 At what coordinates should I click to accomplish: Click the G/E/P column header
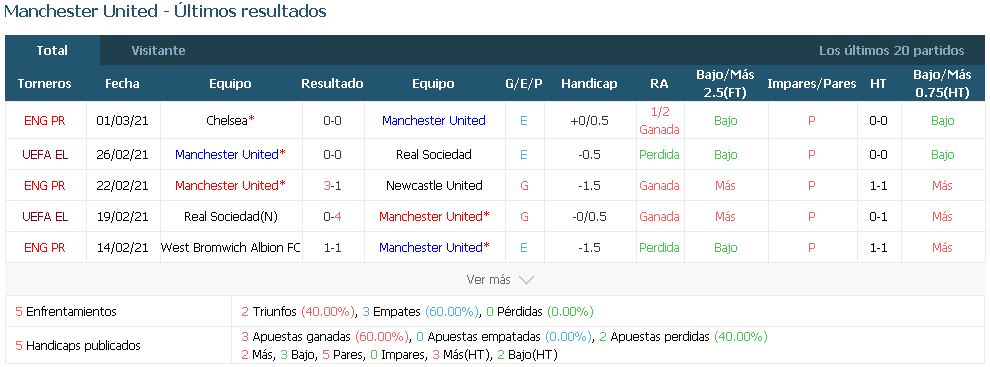pos(524,83)
